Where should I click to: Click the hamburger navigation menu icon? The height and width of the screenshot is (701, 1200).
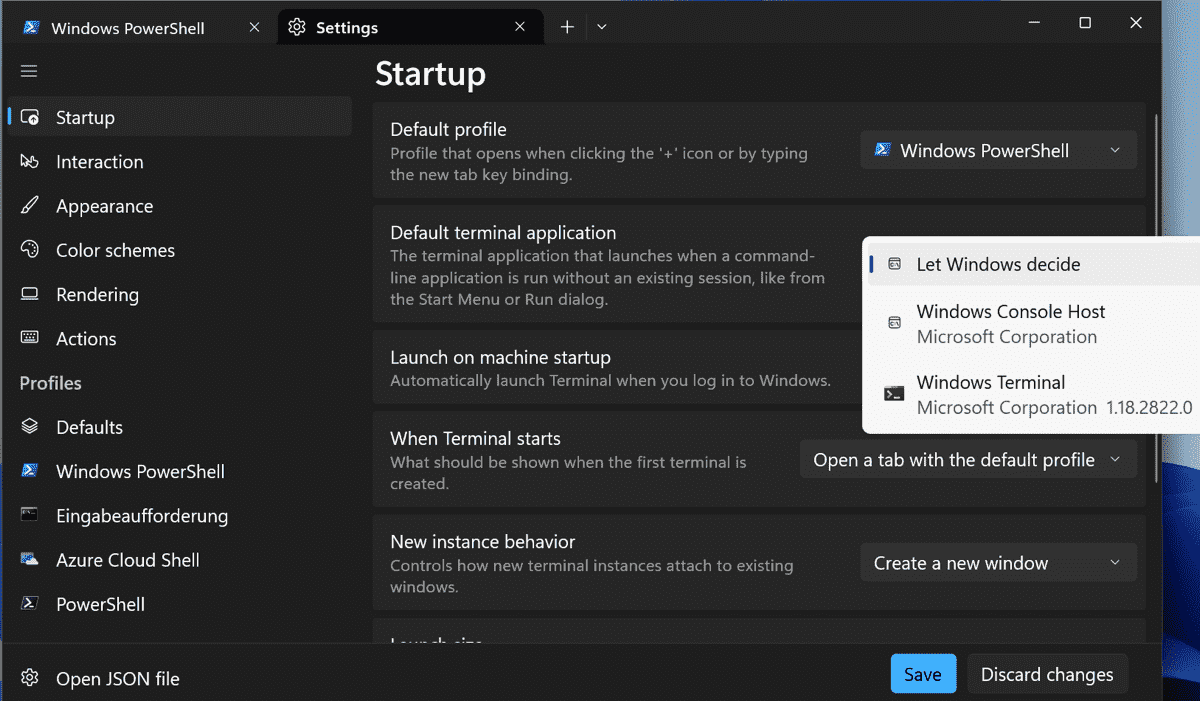(x=29, y=71)
